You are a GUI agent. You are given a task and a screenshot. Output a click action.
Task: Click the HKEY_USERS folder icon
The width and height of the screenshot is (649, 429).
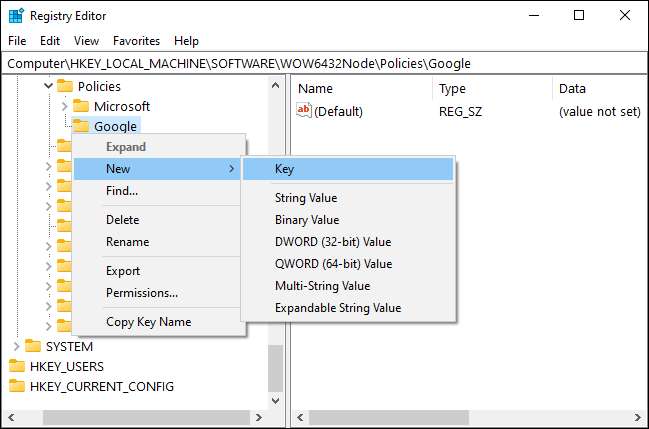17,366
